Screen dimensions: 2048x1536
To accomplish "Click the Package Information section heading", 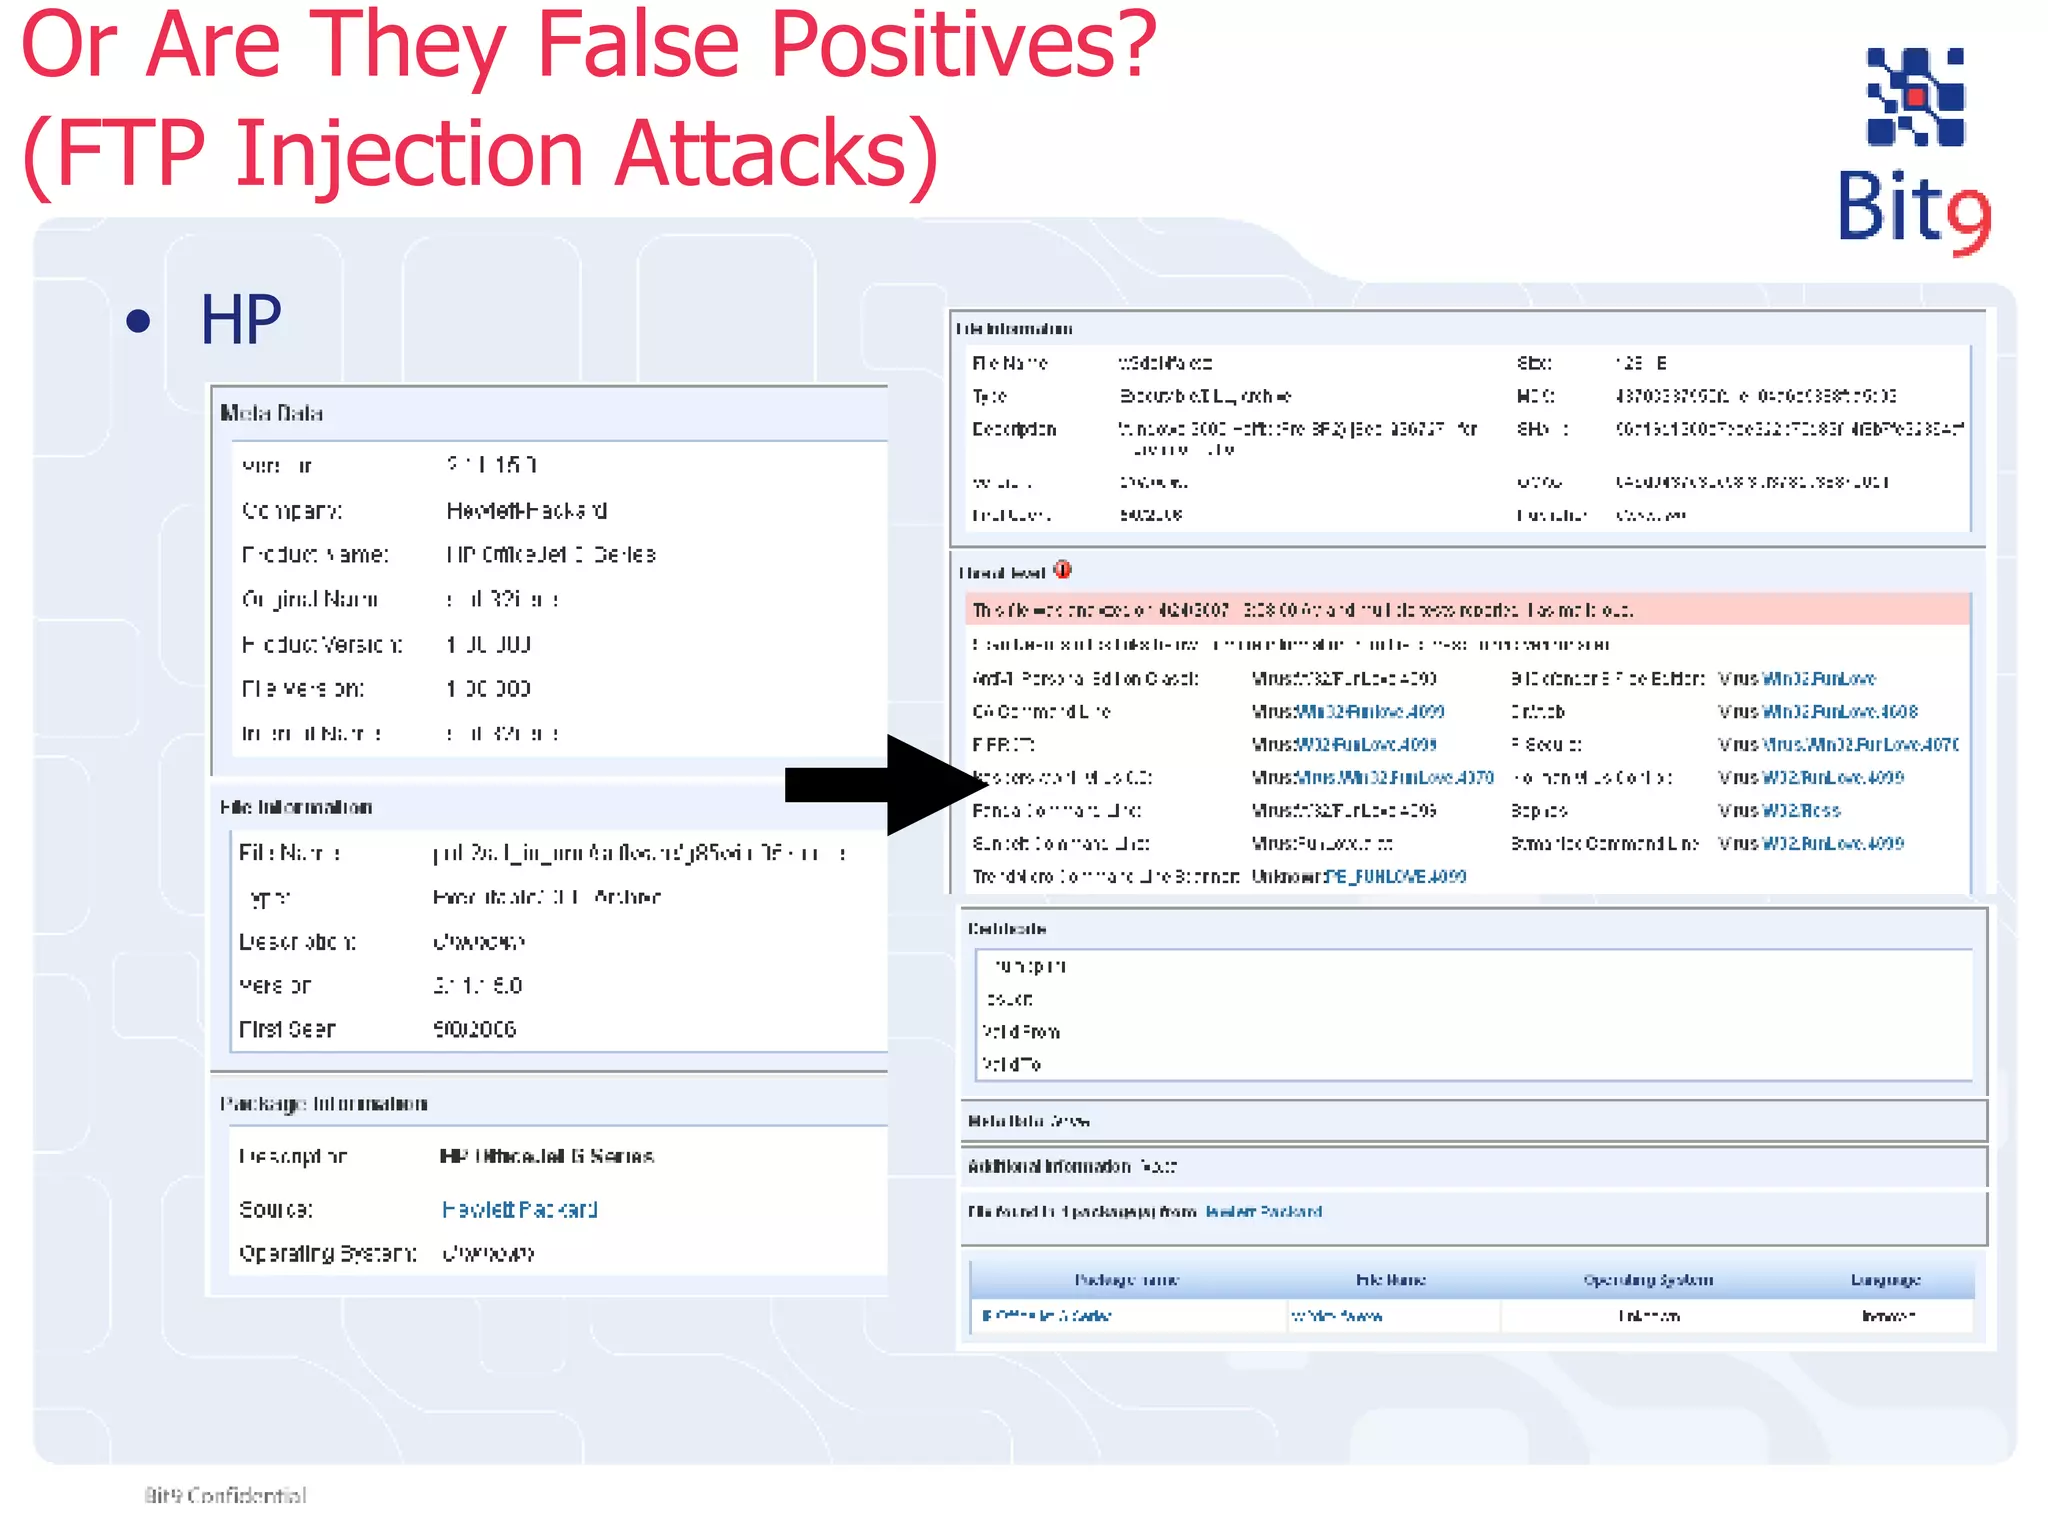I will pyautogui.click(x=324, y=1103).
